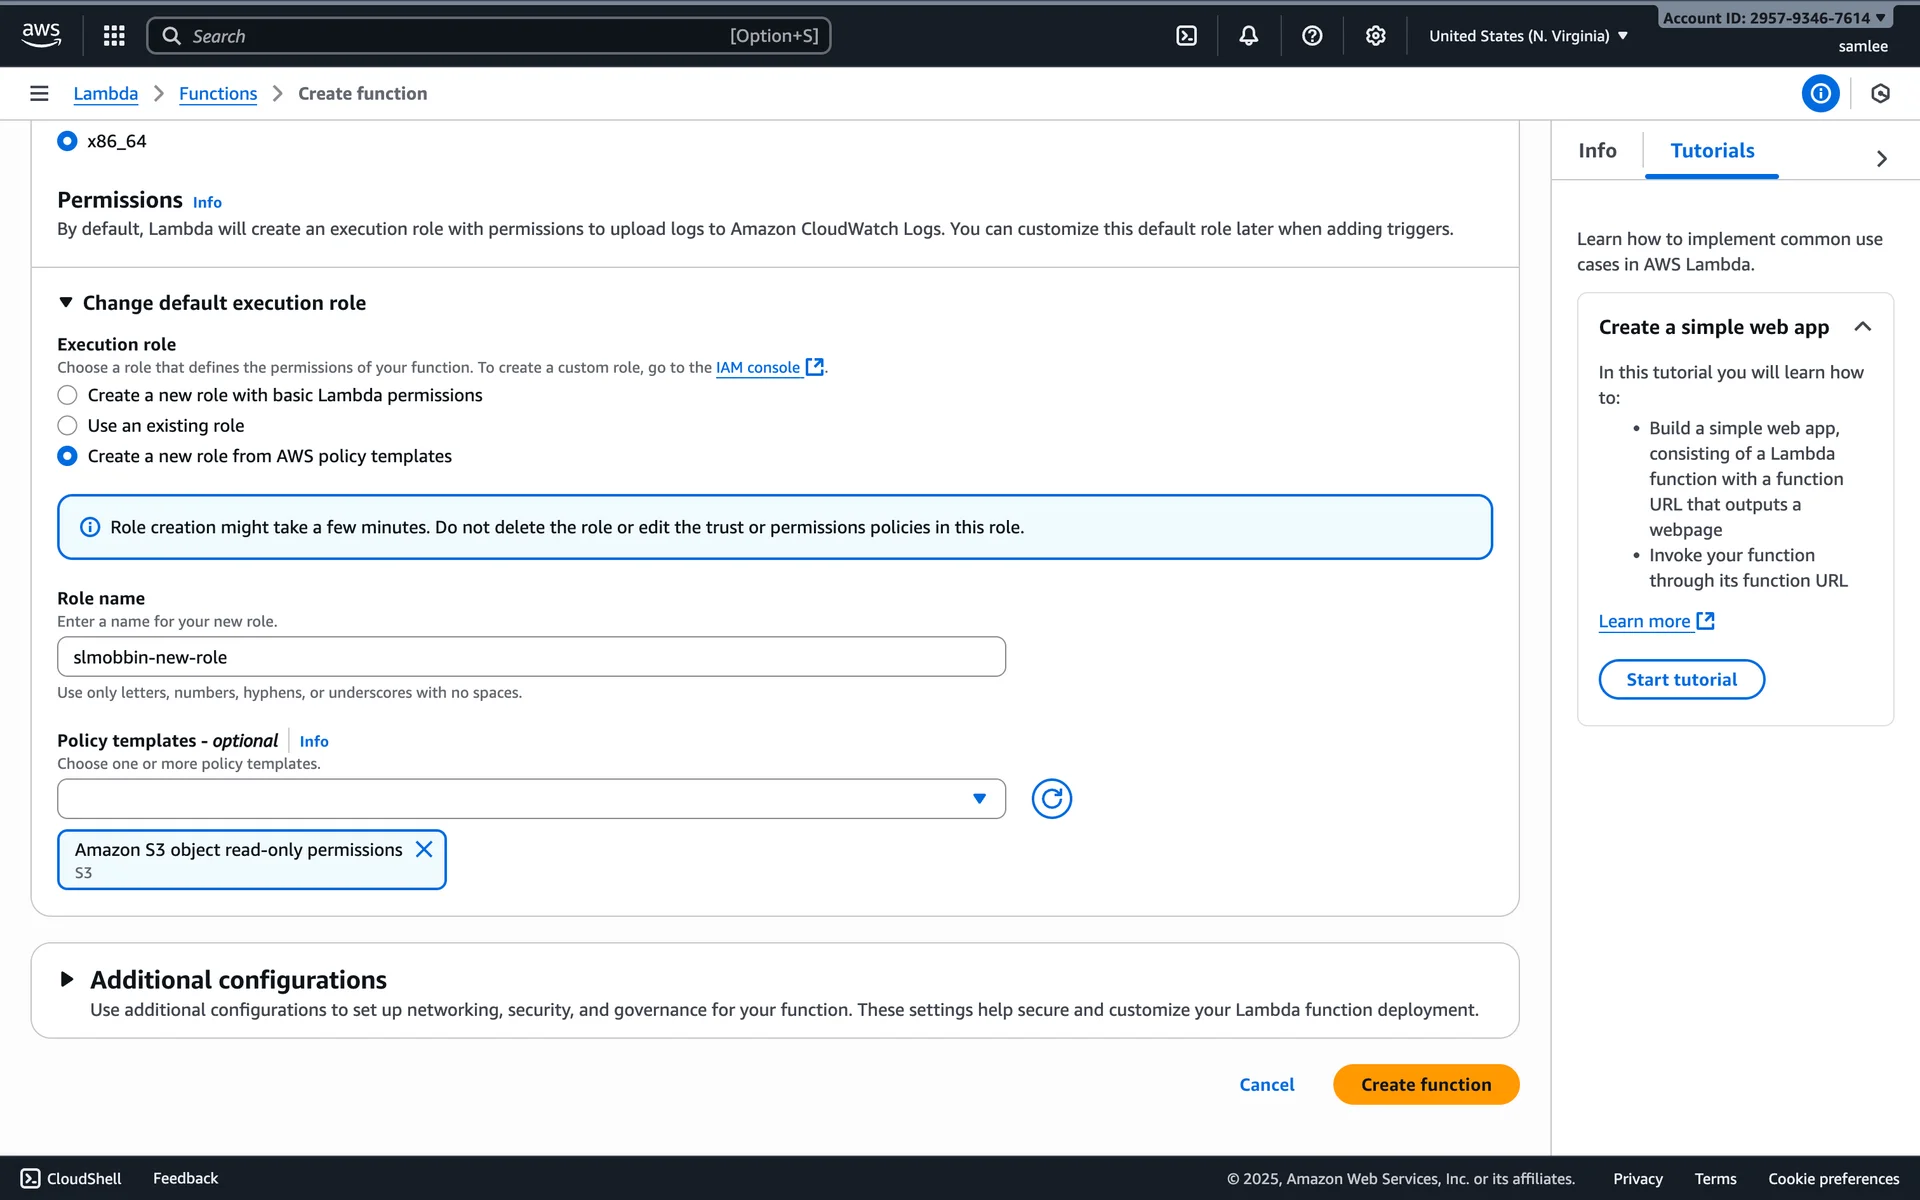Screen dimensions: 1920x1200
Task: Click the Role name input field
Action: tap(531, 657)
